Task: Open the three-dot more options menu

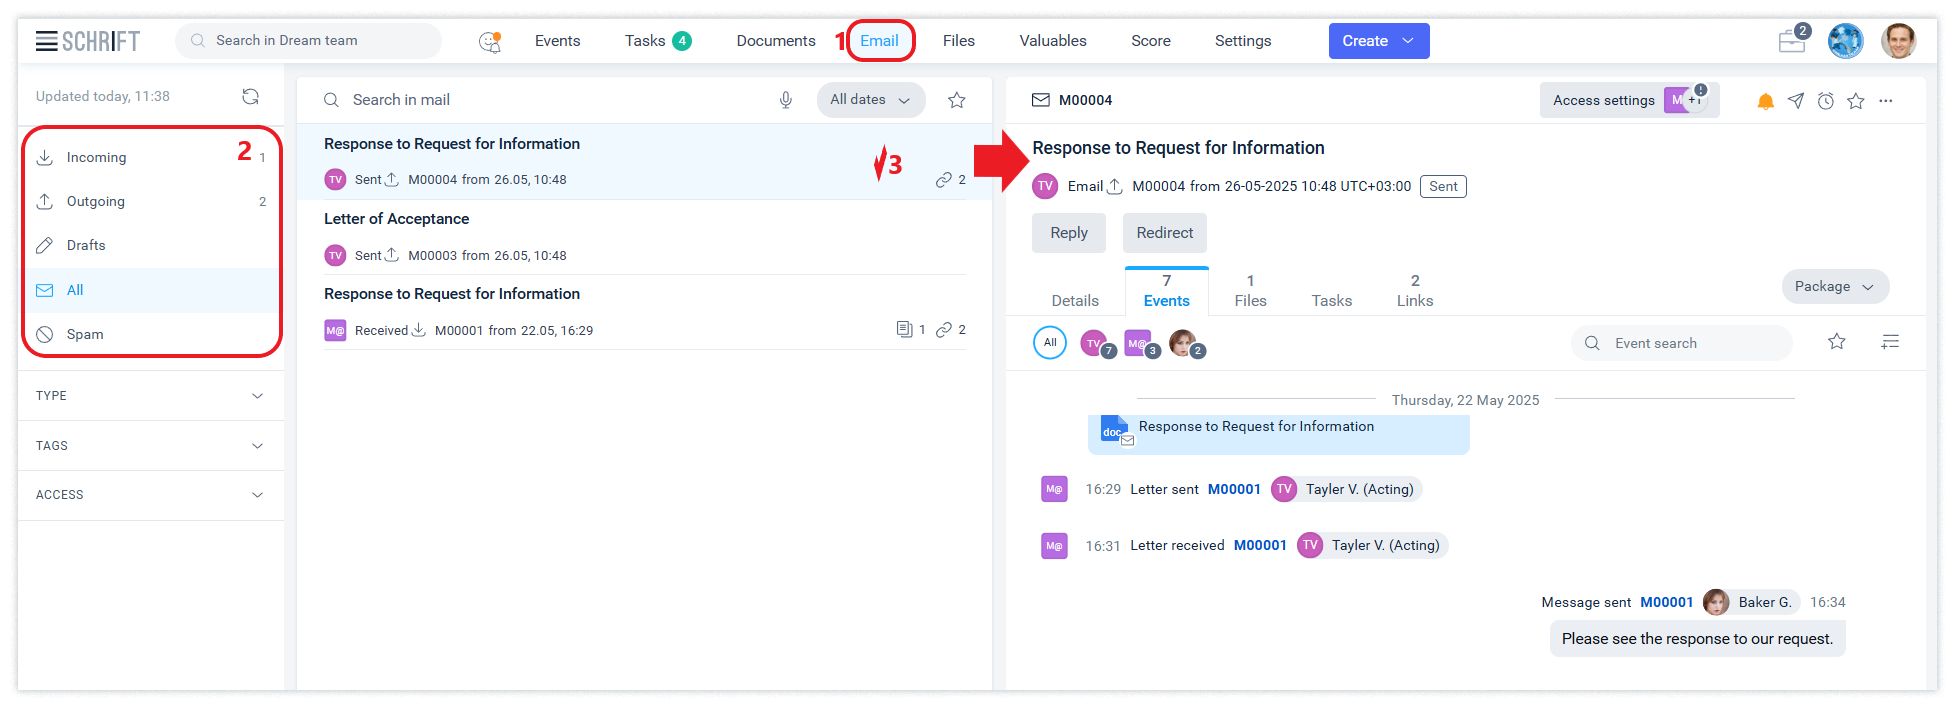Action: point(1886,101)
